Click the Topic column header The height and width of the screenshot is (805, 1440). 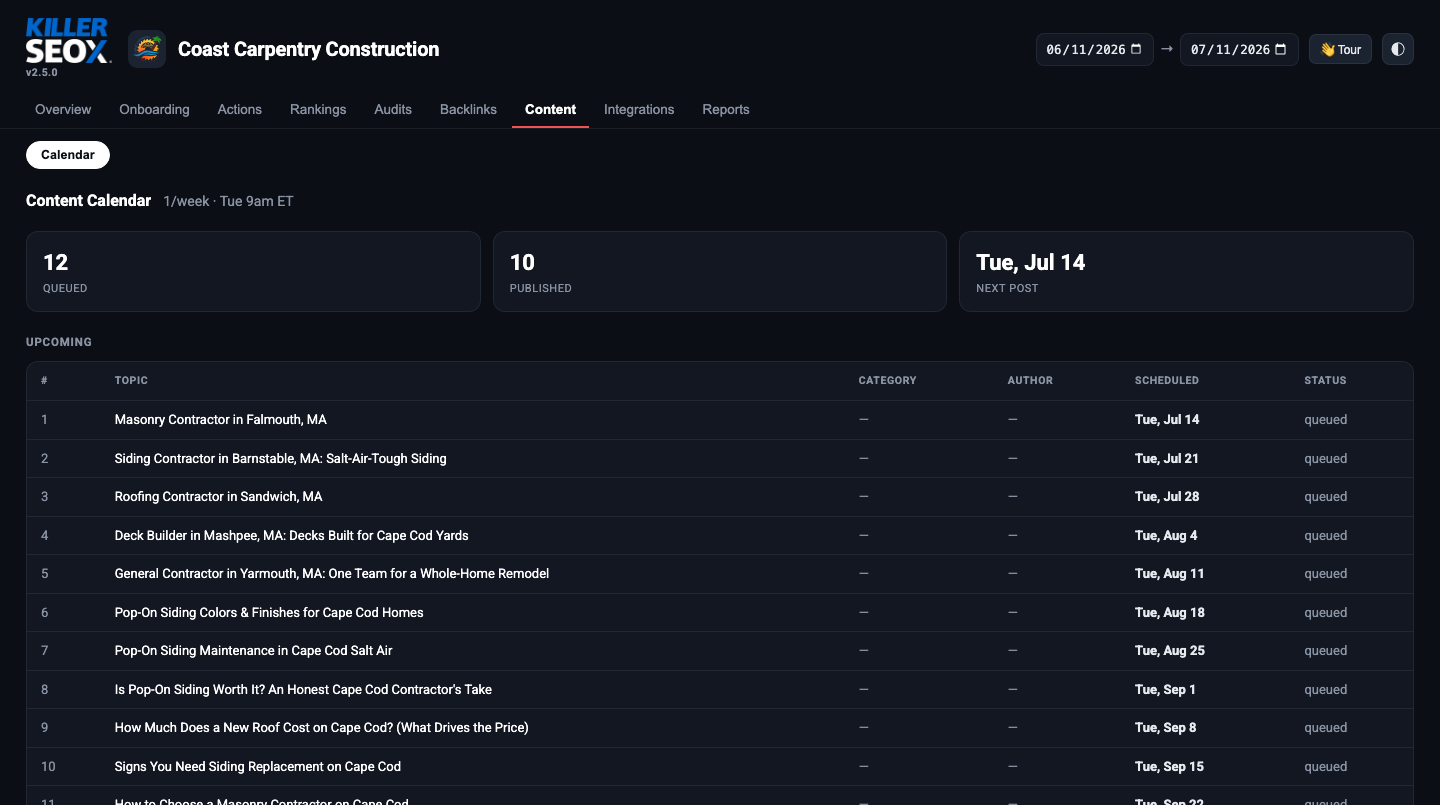131,381
